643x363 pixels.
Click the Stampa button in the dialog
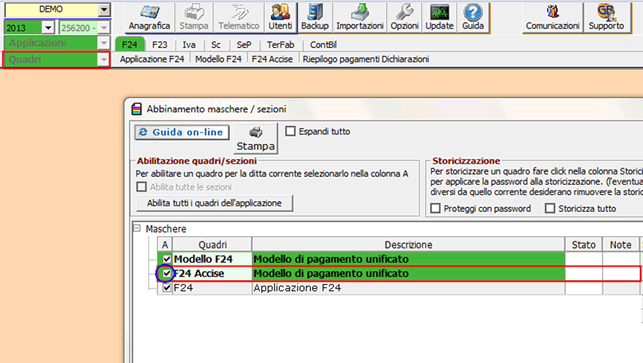point(255,139)
